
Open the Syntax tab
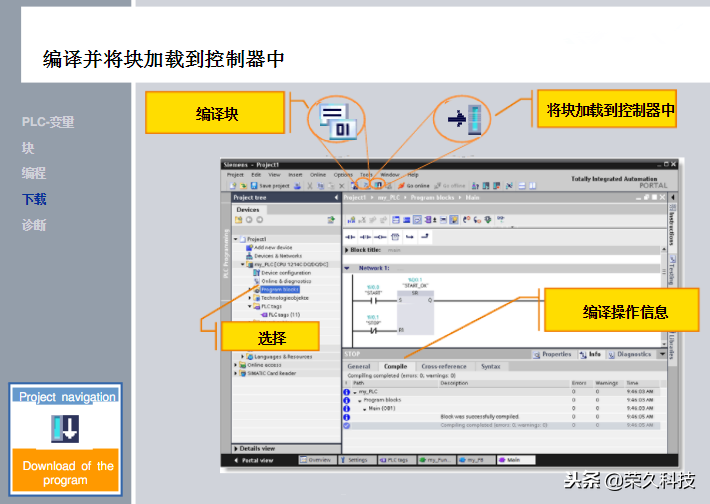(491, 366)
